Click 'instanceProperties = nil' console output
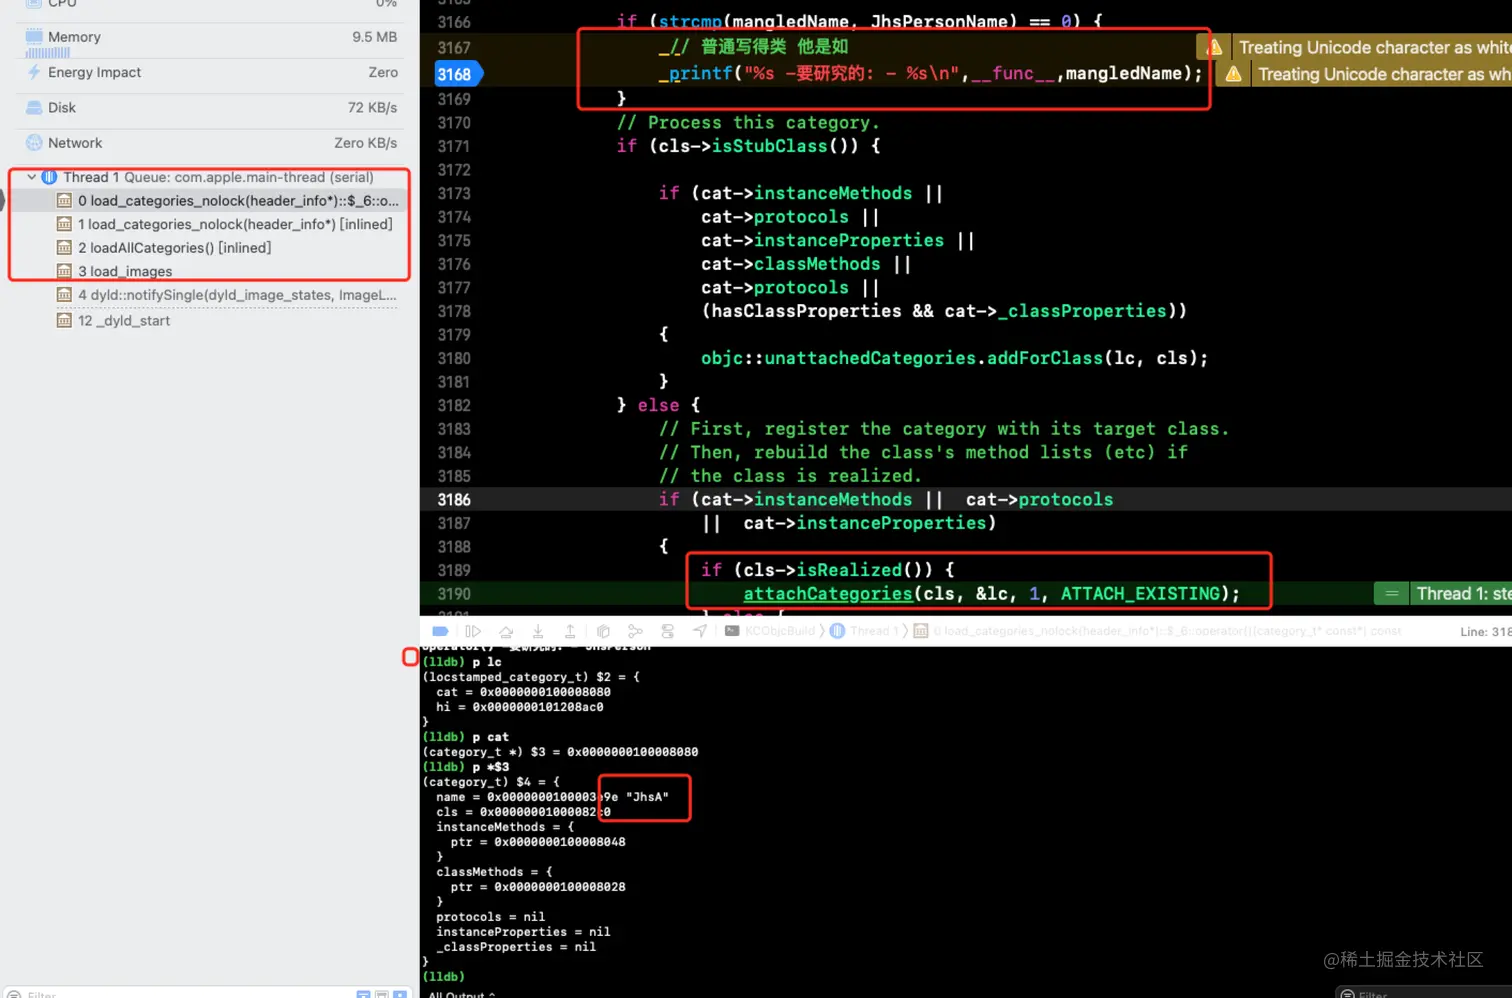The image size is (1512, 998). (523, 932)
